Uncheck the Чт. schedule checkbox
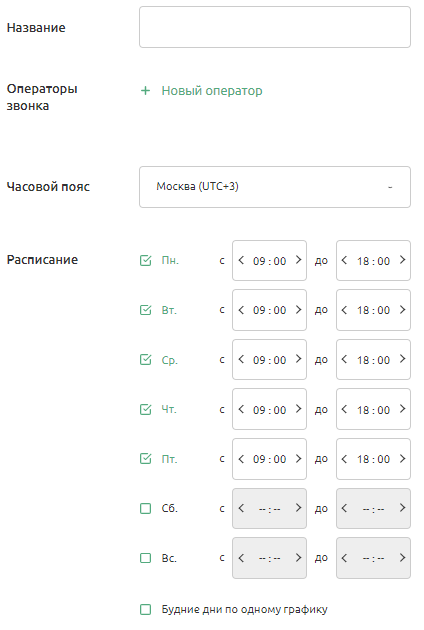424x630 pixels. click(x=145, y=409)
